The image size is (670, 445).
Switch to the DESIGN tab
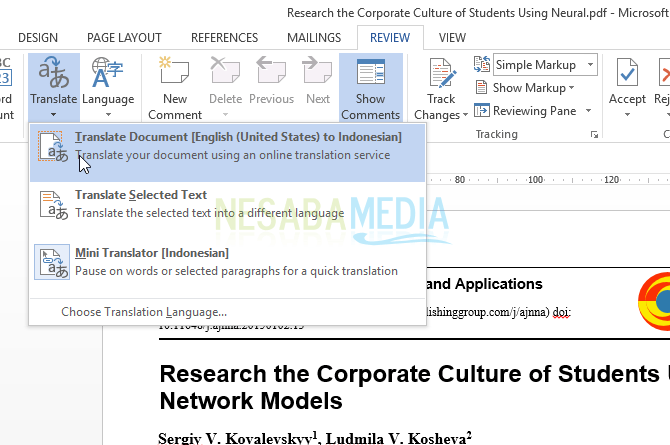[38, 38]
